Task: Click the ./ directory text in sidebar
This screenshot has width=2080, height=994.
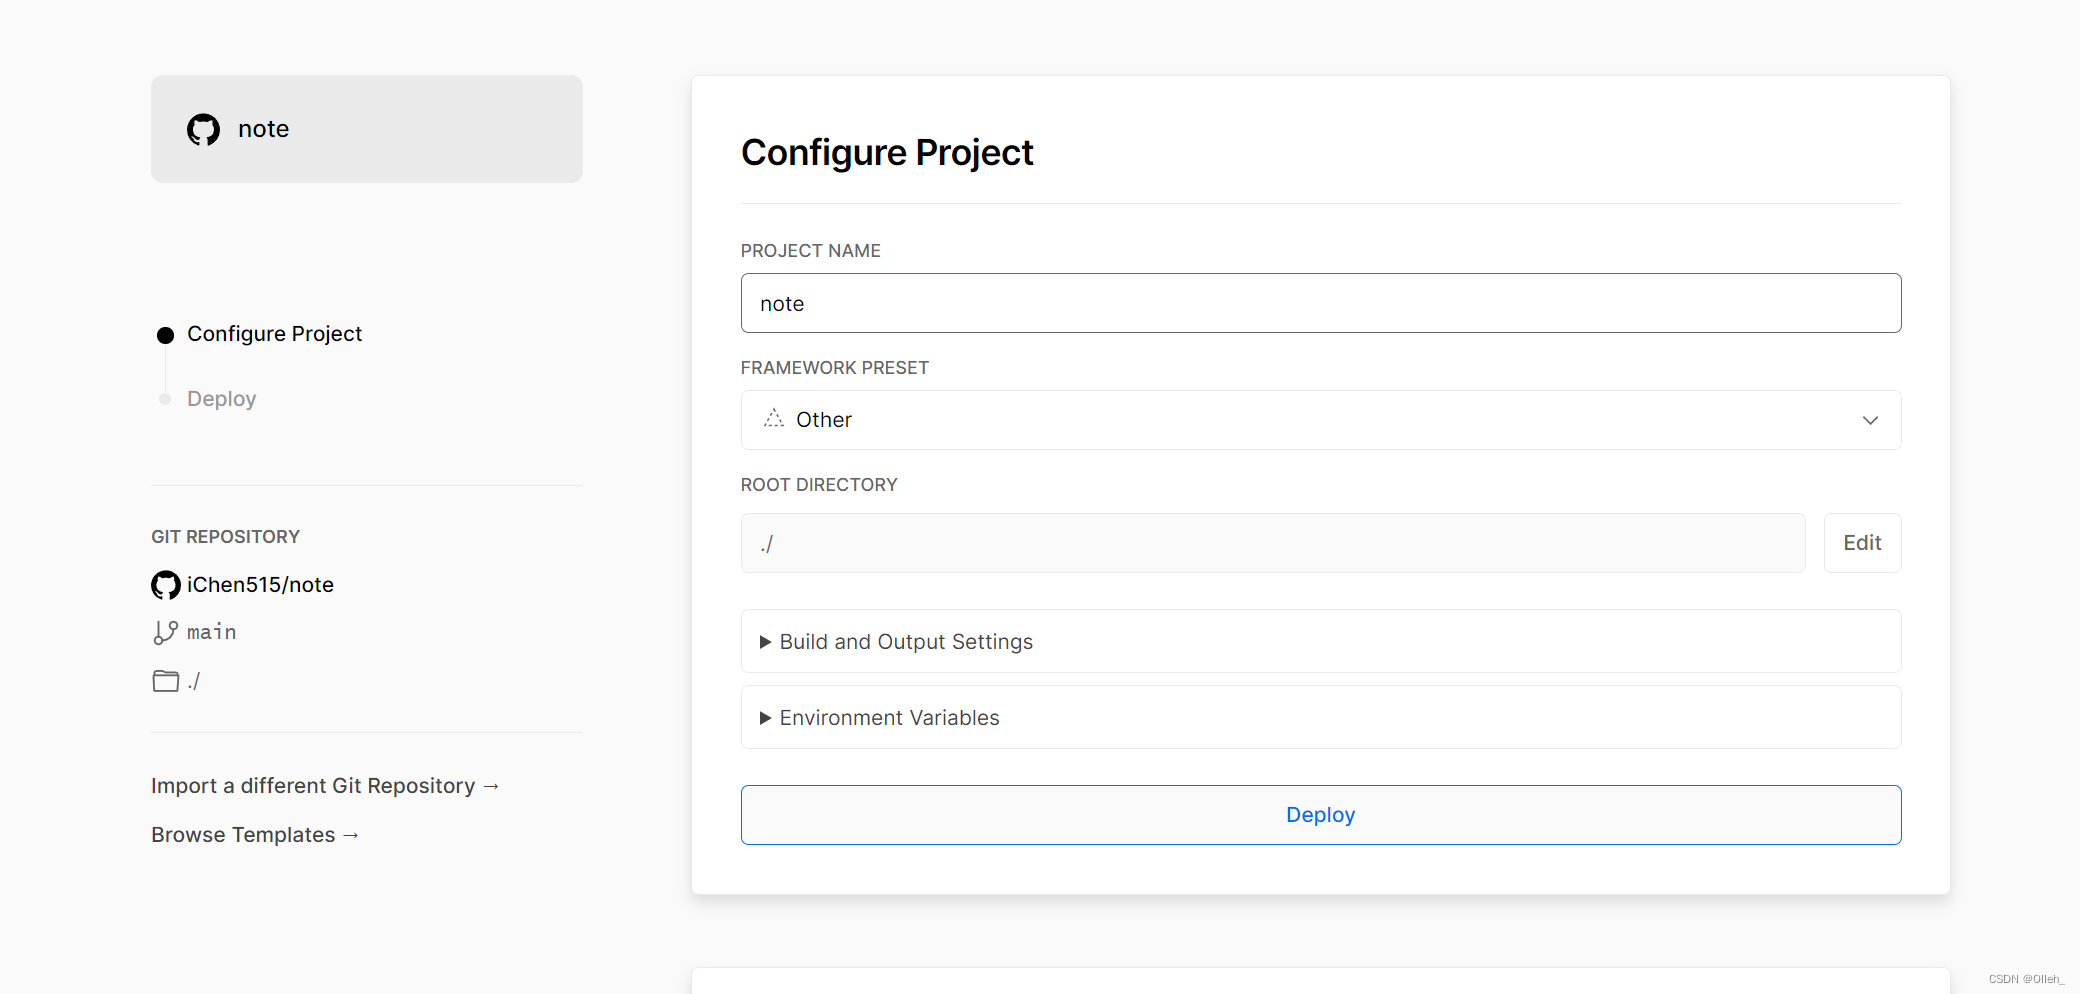Action: click(x=194, y=681)
